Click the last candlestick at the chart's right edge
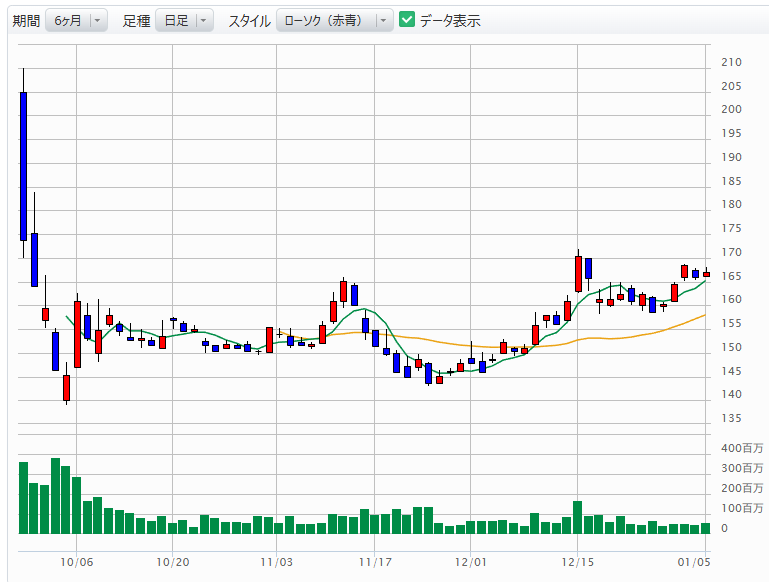Image resolution: width=769 pixels, height=582 pixels. click(706, 273)
